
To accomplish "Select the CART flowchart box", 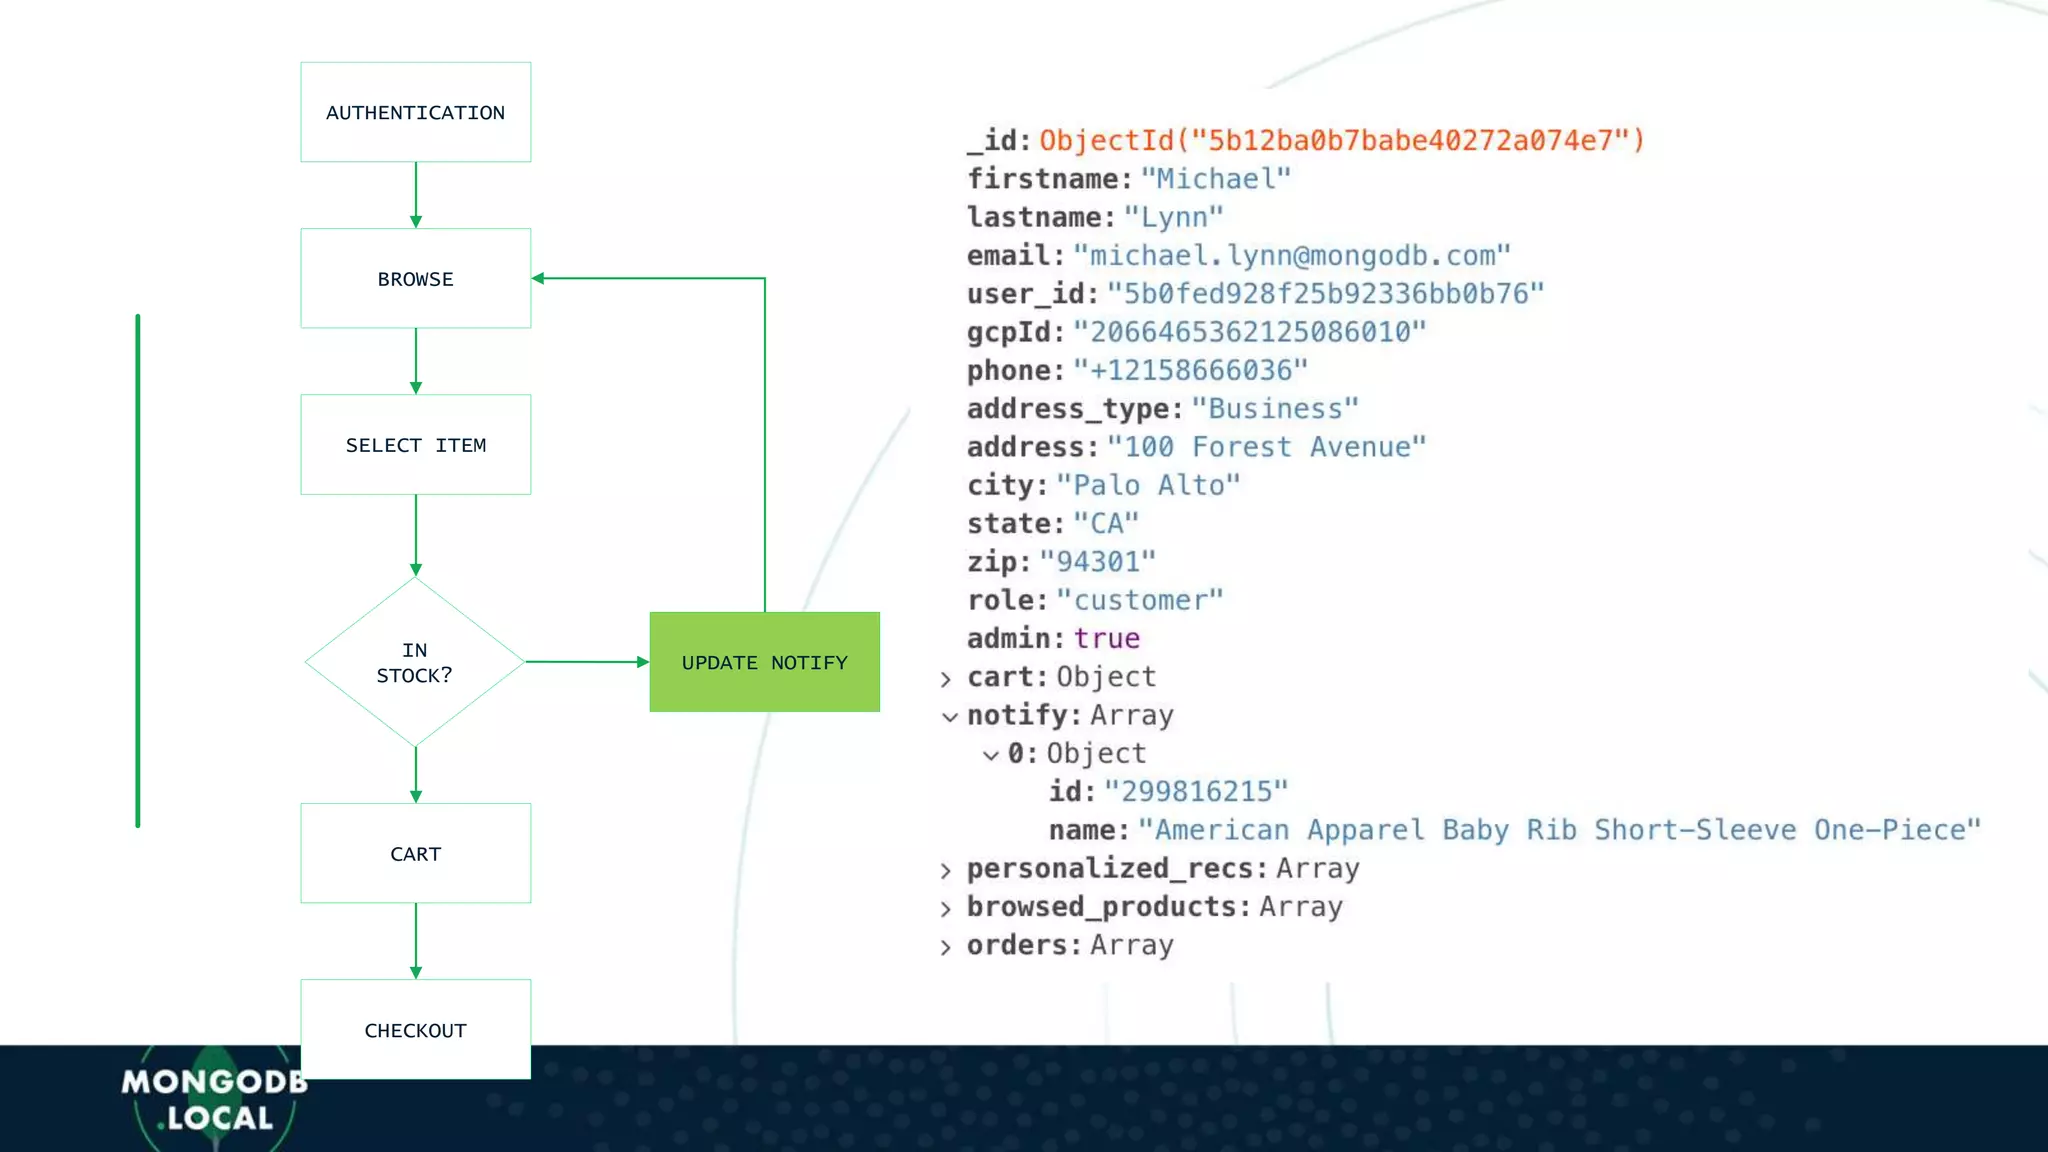I will (415, 853).
